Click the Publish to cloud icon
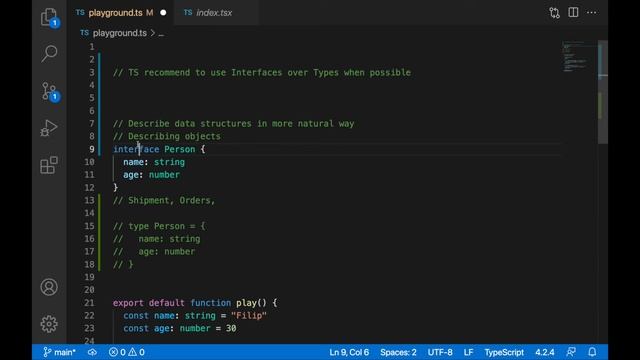Viewport: 640px width, 360px height. click(x=92, y=352)
